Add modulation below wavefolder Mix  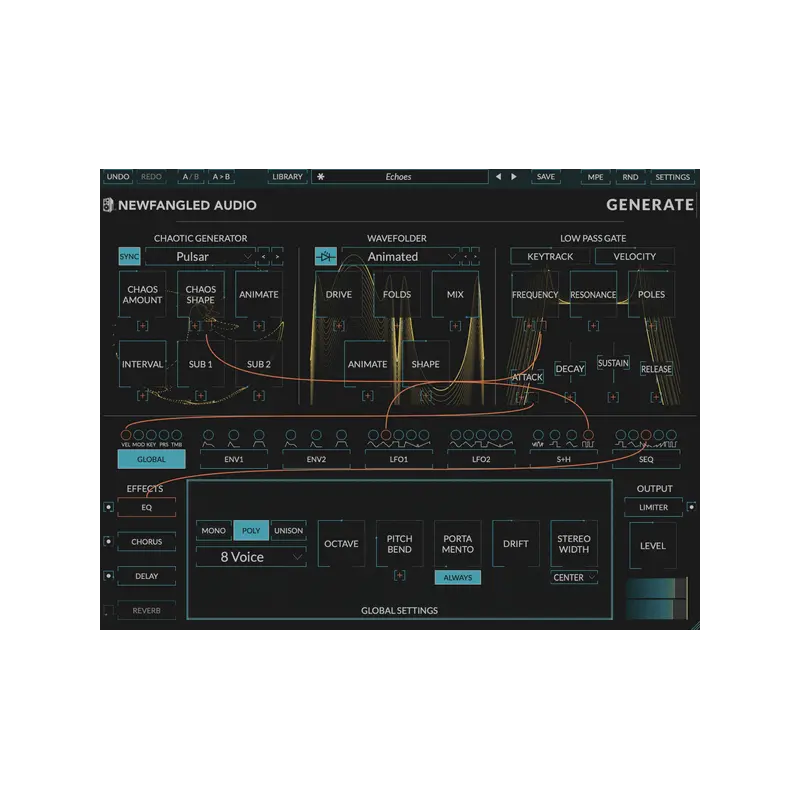455,326
